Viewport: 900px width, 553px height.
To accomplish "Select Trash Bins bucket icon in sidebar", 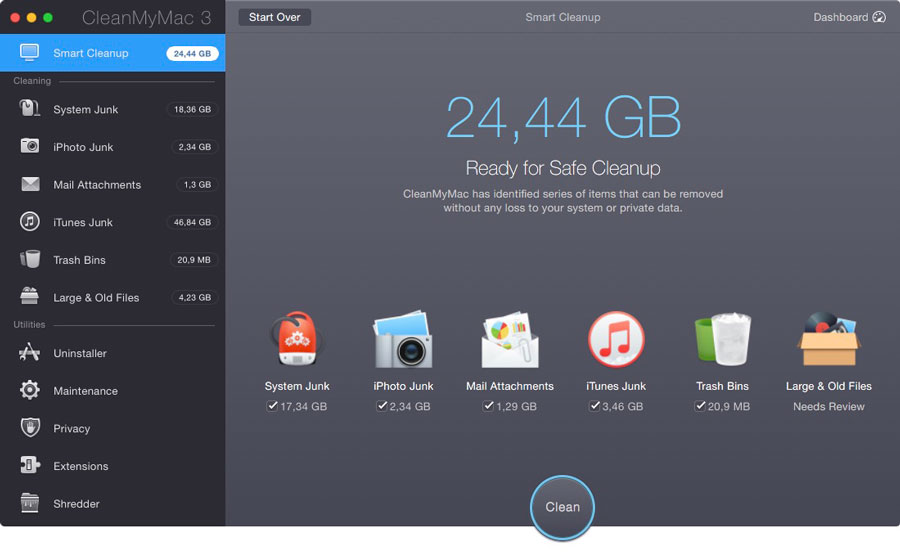I will click(30, 259).
